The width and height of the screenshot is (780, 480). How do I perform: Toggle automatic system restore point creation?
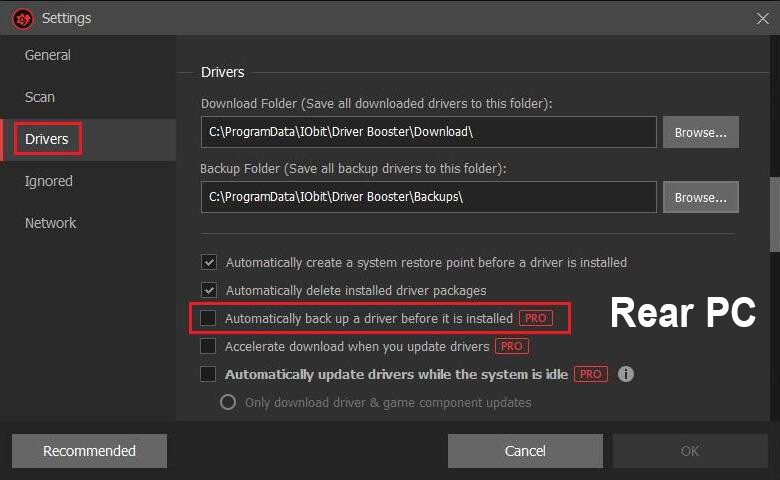(209, 262)
